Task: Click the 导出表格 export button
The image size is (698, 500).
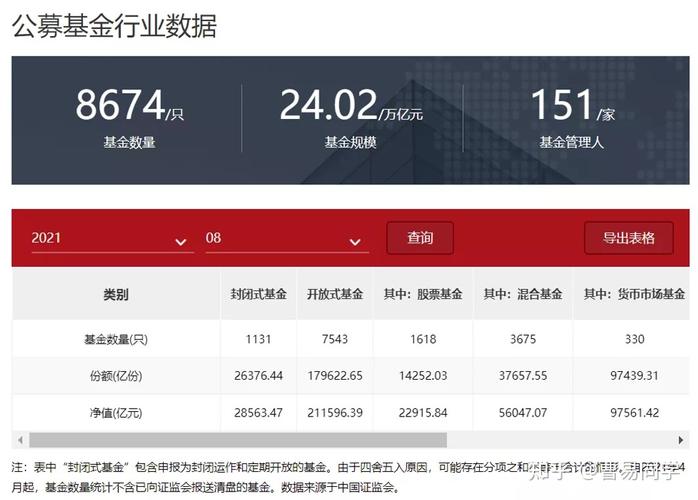Action: coord(629,238)
